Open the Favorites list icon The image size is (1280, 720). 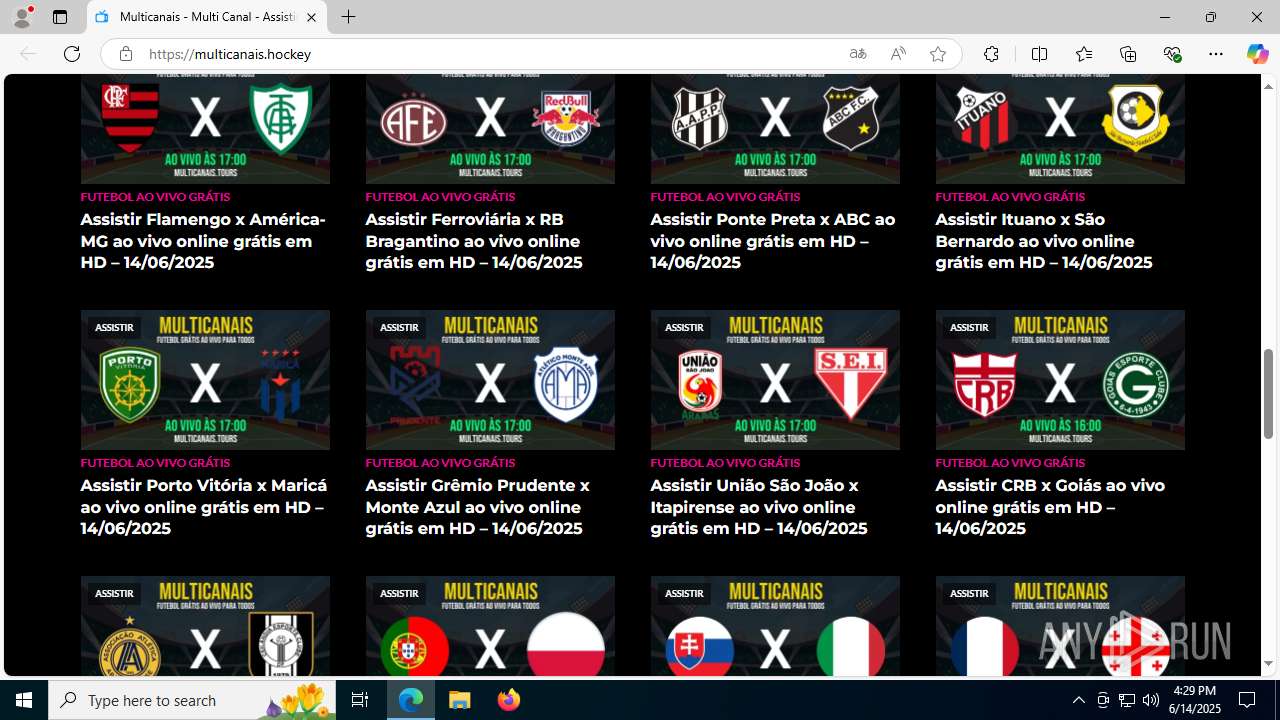tap(1084, 54)
